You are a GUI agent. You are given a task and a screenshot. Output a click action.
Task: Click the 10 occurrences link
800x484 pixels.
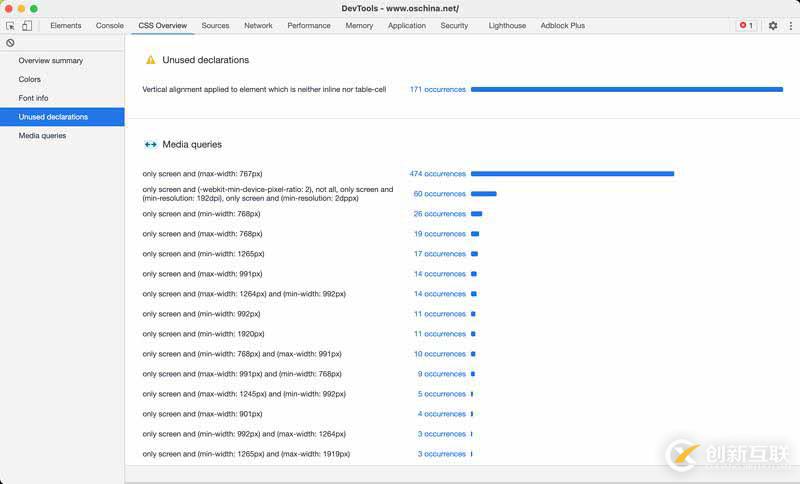point(439,354)
